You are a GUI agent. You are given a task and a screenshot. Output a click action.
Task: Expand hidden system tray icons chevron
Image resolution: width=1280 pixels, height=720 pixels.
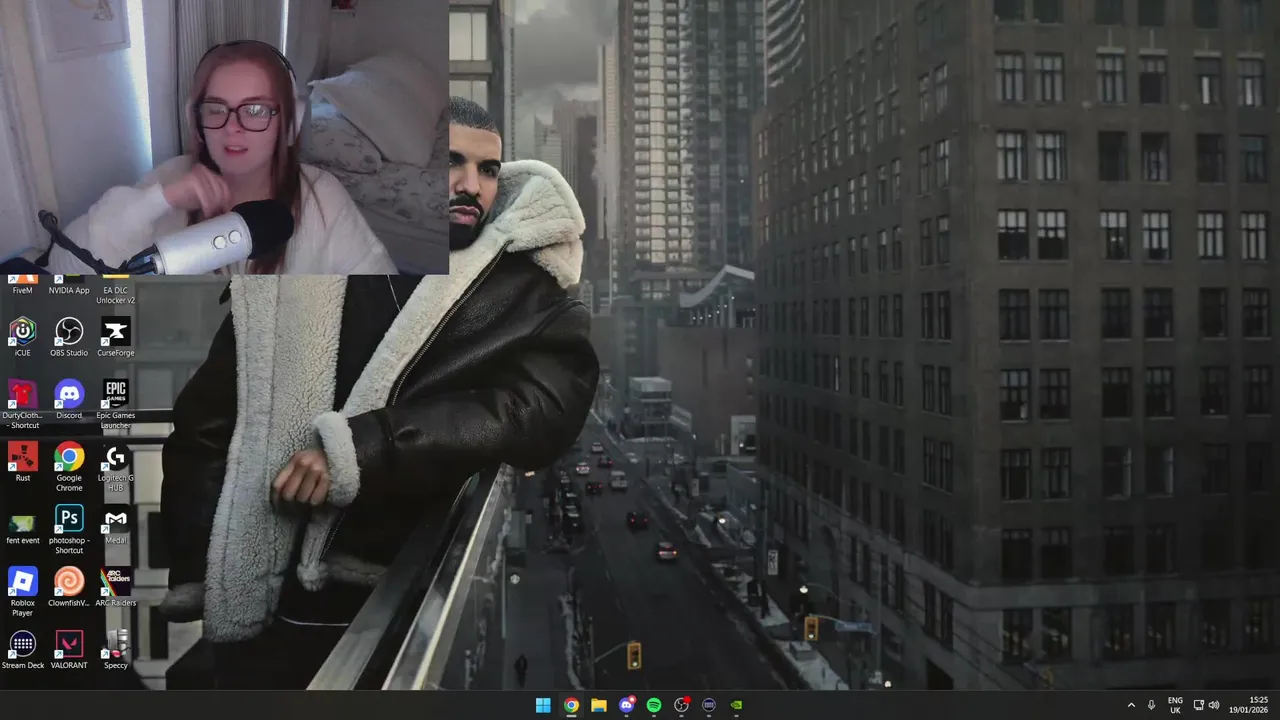pyautogui.click(x=1131, y=705)
